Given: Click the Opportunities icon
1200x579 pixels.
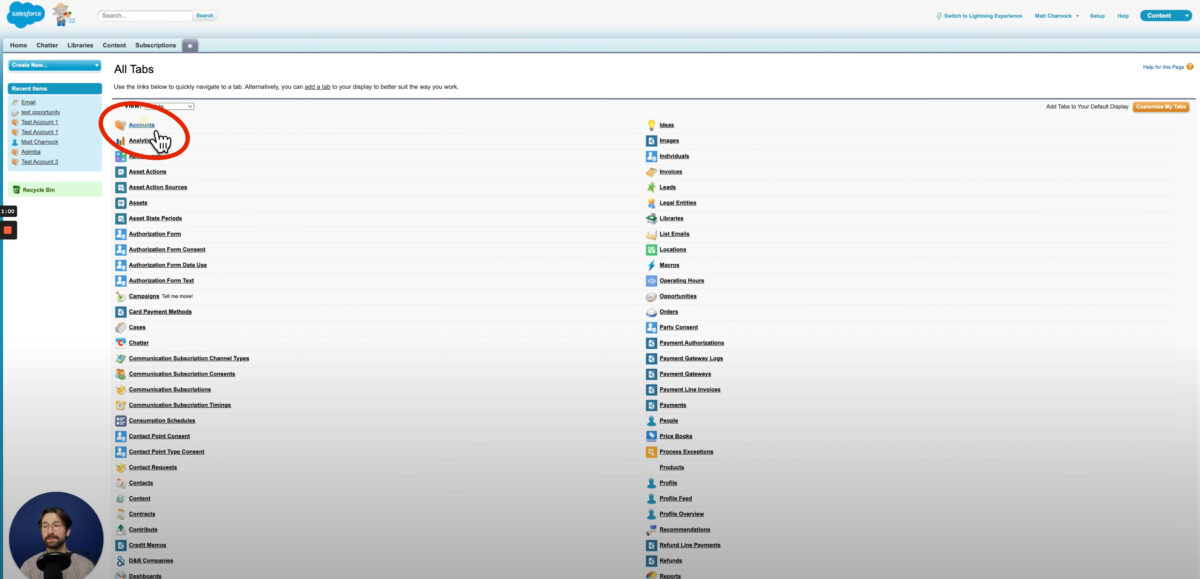Looking at the screenshot, I should tap(651, 296).
